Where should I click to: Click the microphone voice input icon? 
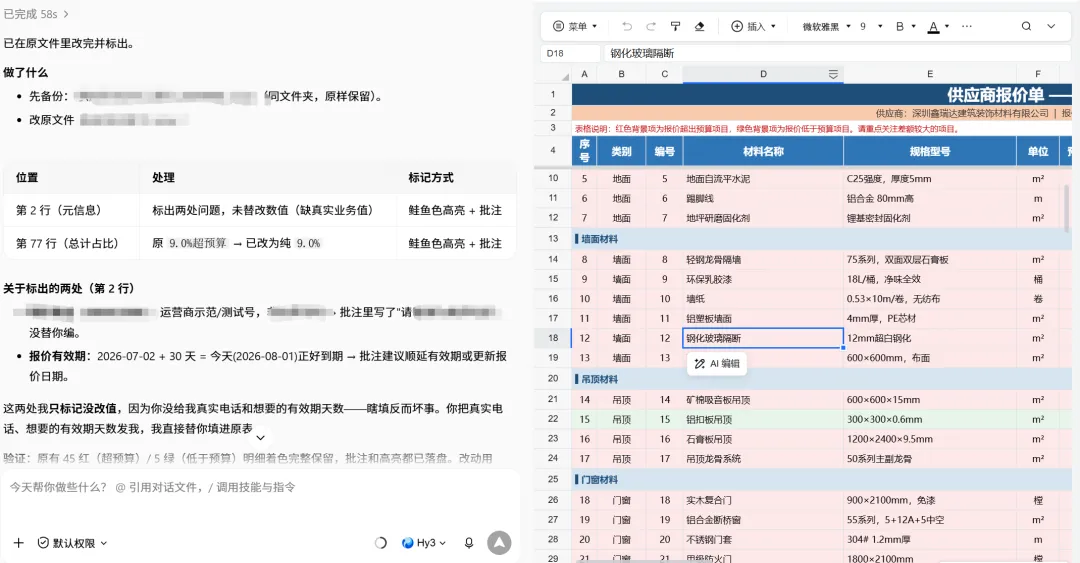(469, 543)
